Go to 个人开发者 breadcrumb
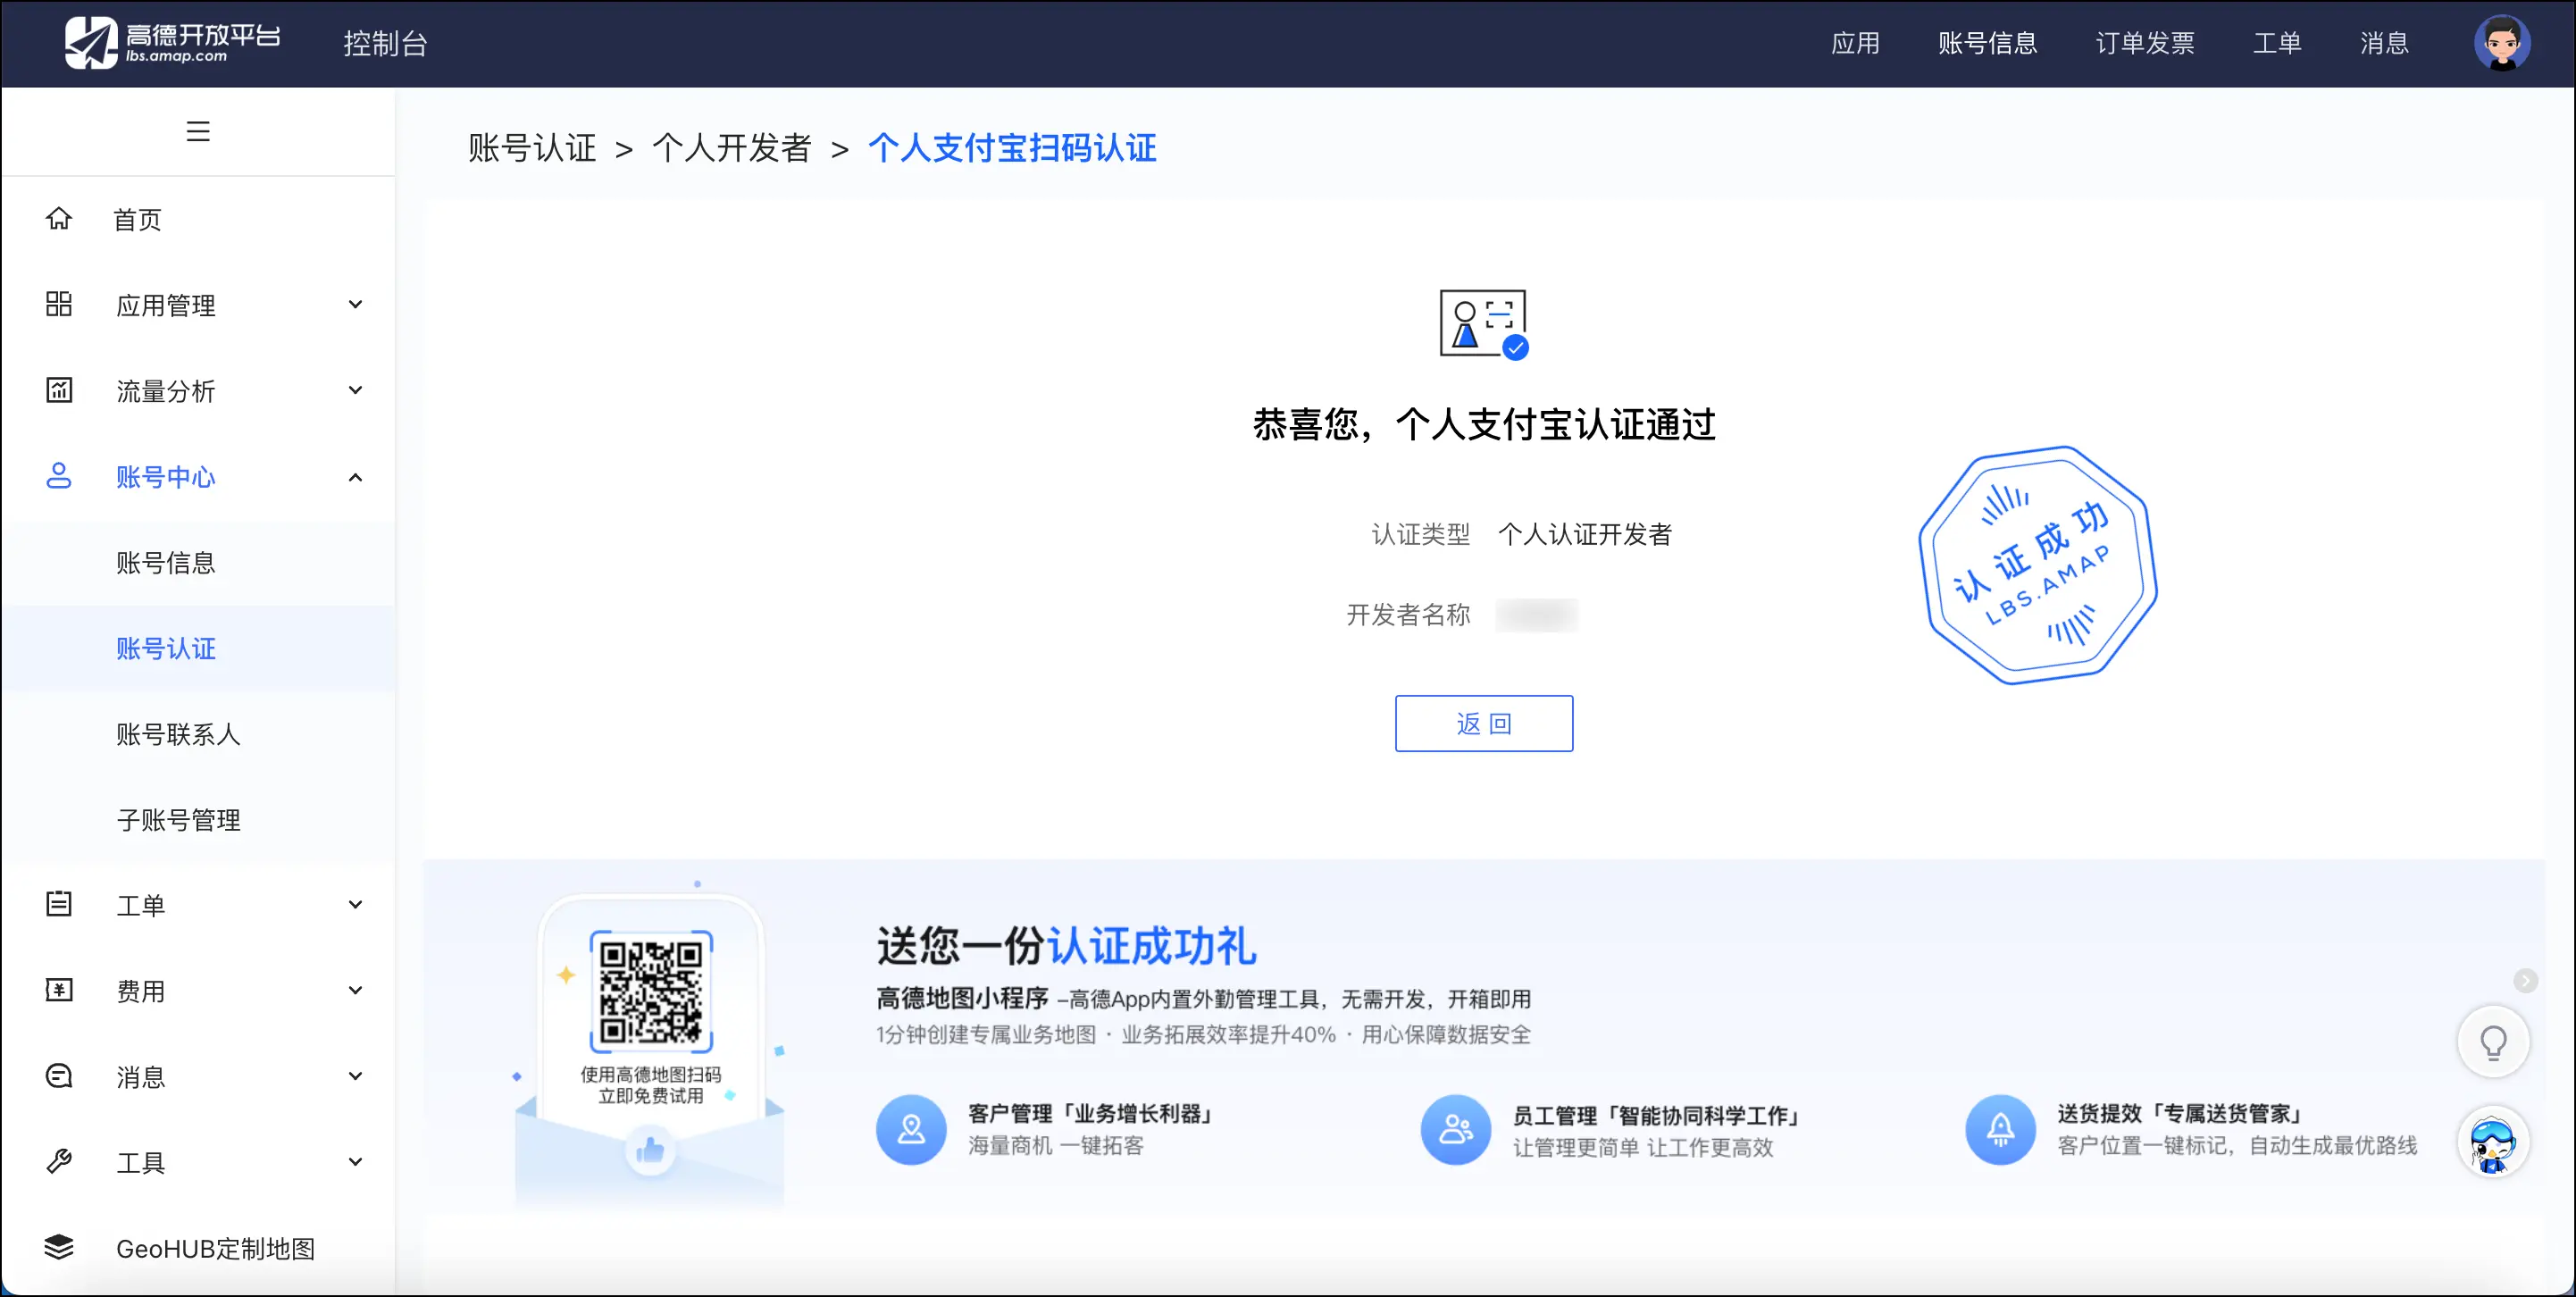This screenshot has width=2576, height=1297. pos(732,148)
